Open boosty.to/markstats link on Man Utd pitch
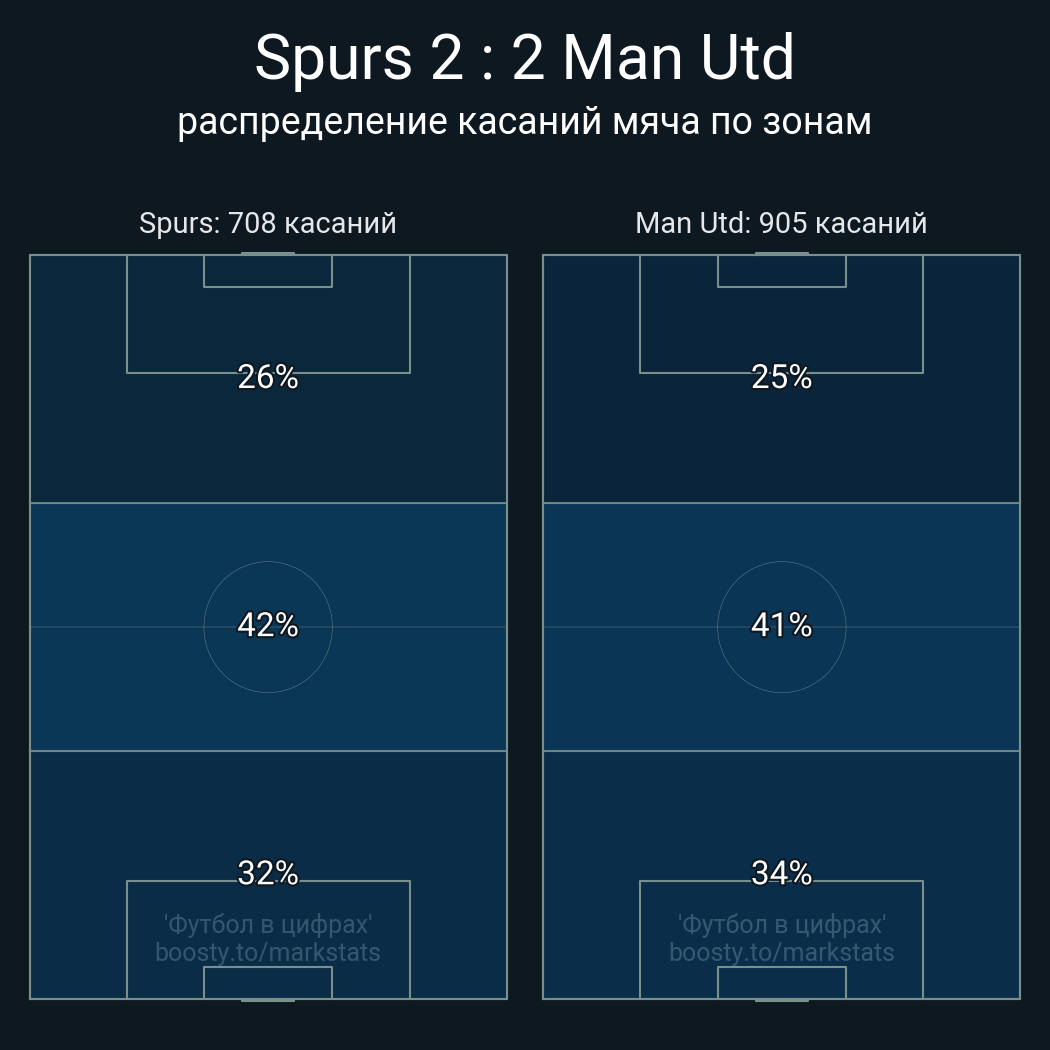The height and width of the screenshot is (1050, 1050). tap(781, 953)
